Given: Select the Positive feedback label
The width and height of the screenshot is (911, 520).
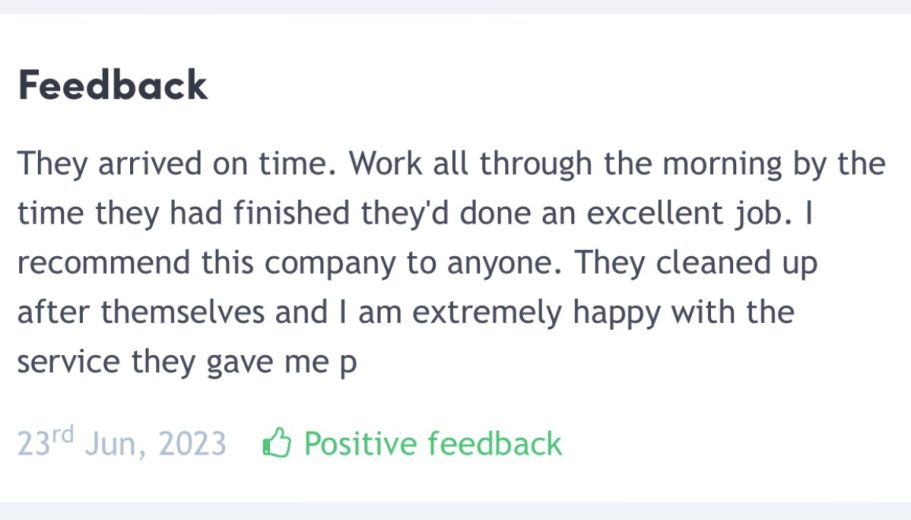Looking at the screenshot, I should (x=433, y=444).
